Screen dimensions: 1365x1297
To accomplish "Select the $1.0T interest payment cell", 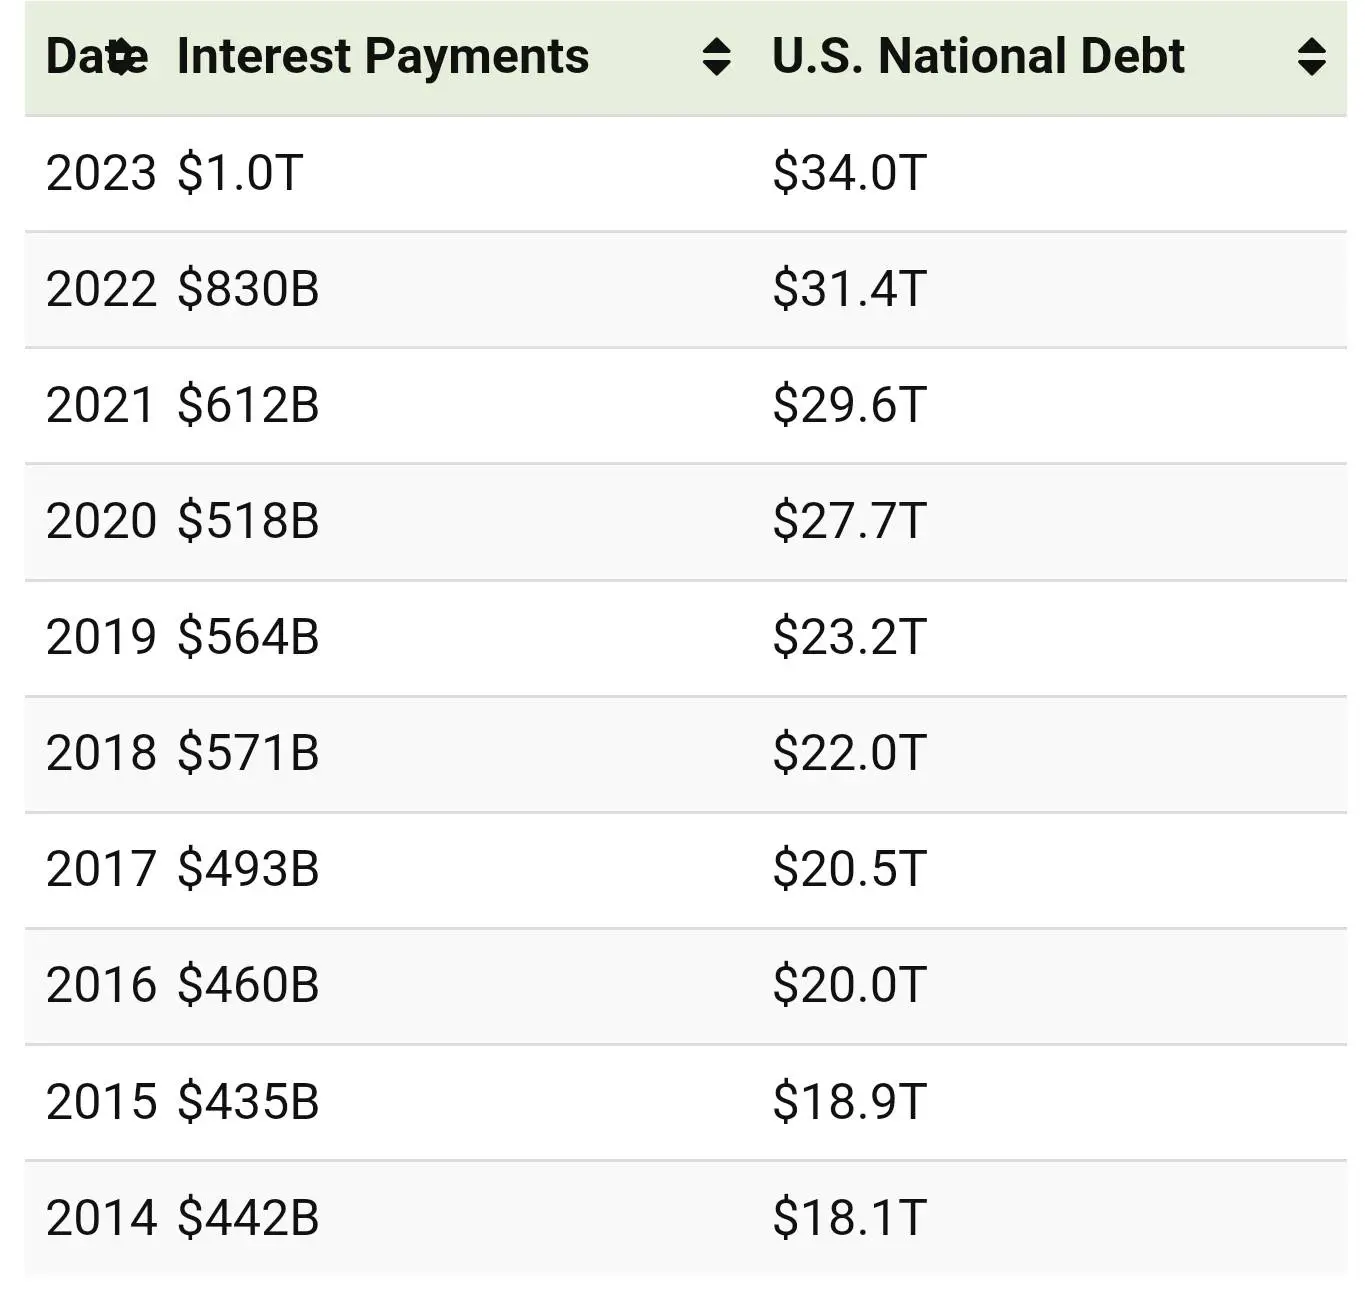I will (240, 173).
